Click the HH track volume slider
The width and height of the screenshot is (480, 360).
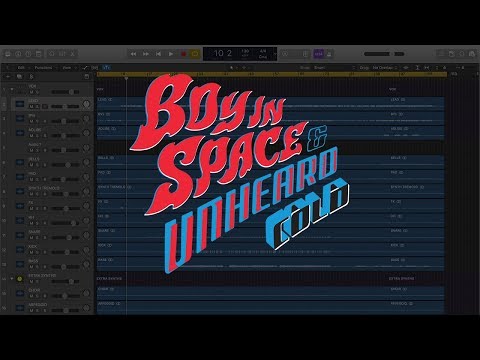click(65, 223)
